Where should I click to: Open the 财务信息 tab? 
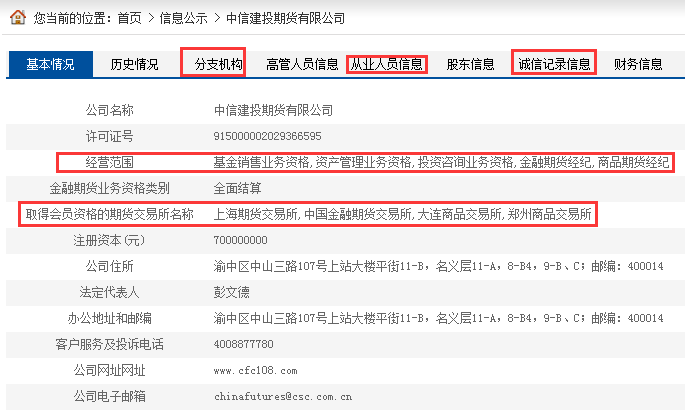tap(638, 64)
